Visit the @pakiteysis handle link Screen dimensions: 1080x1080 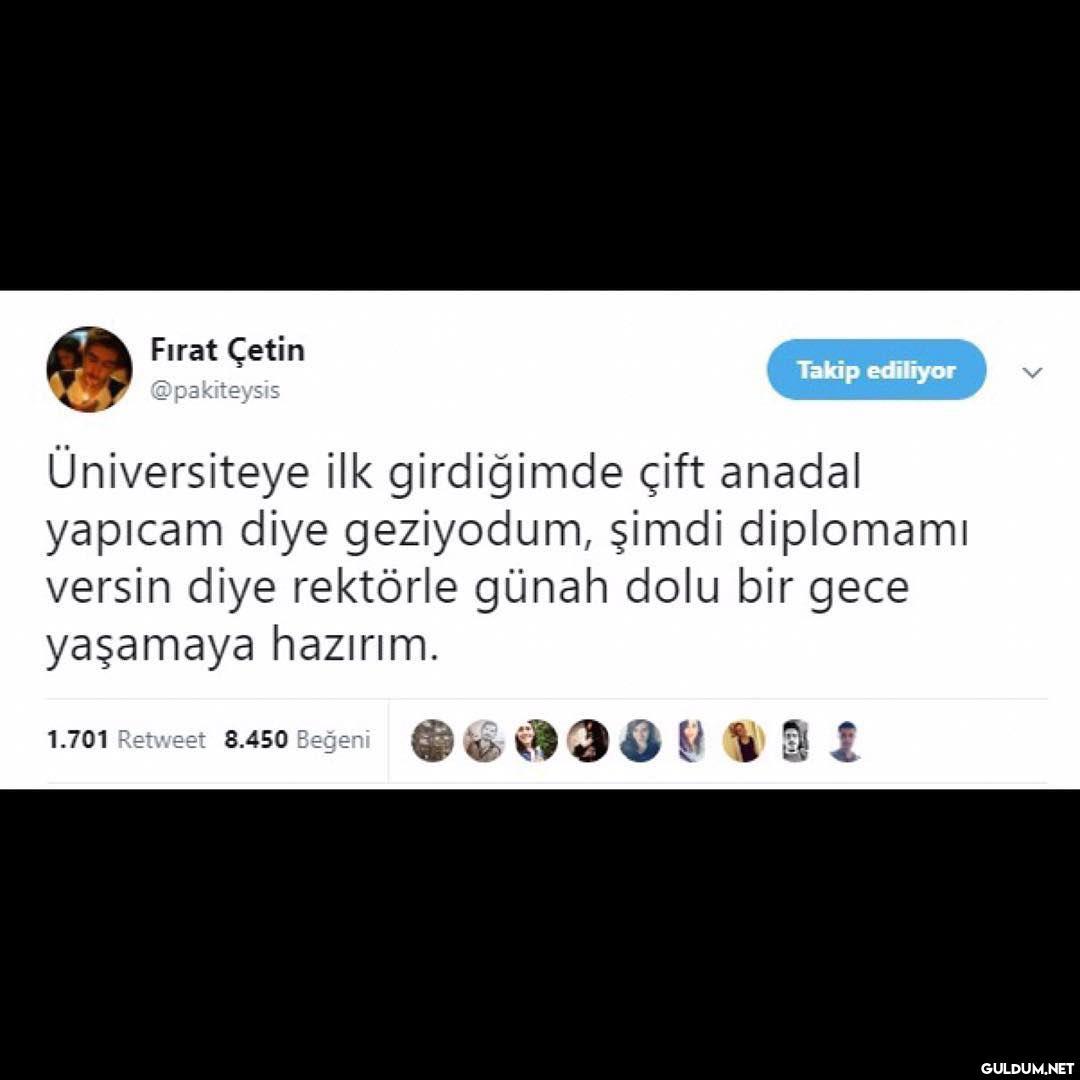pyautogui.click(x=215, y=391)
